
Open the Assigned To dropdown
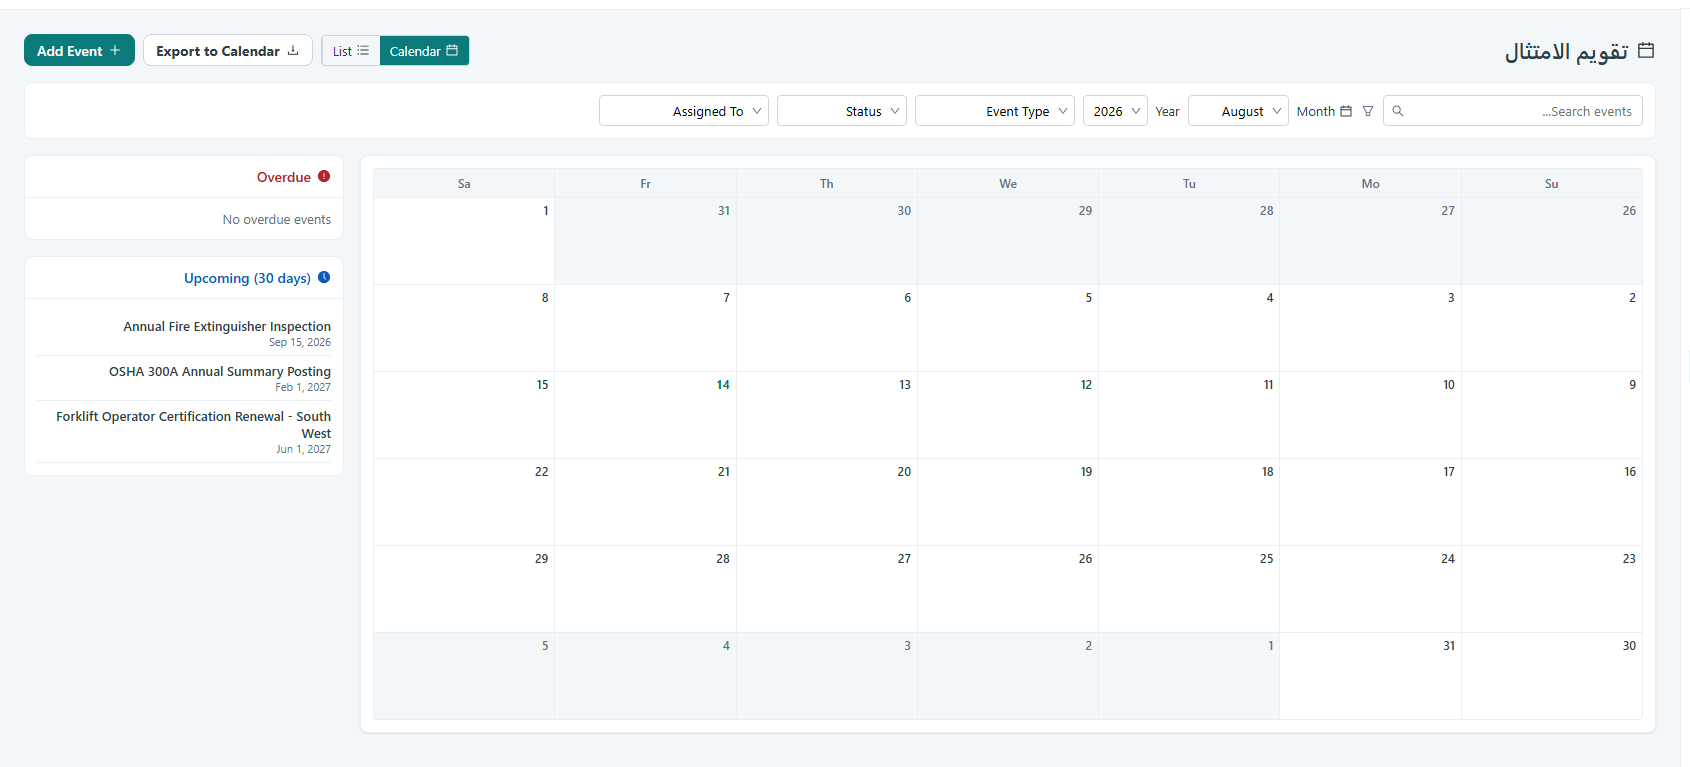(684, 111)
